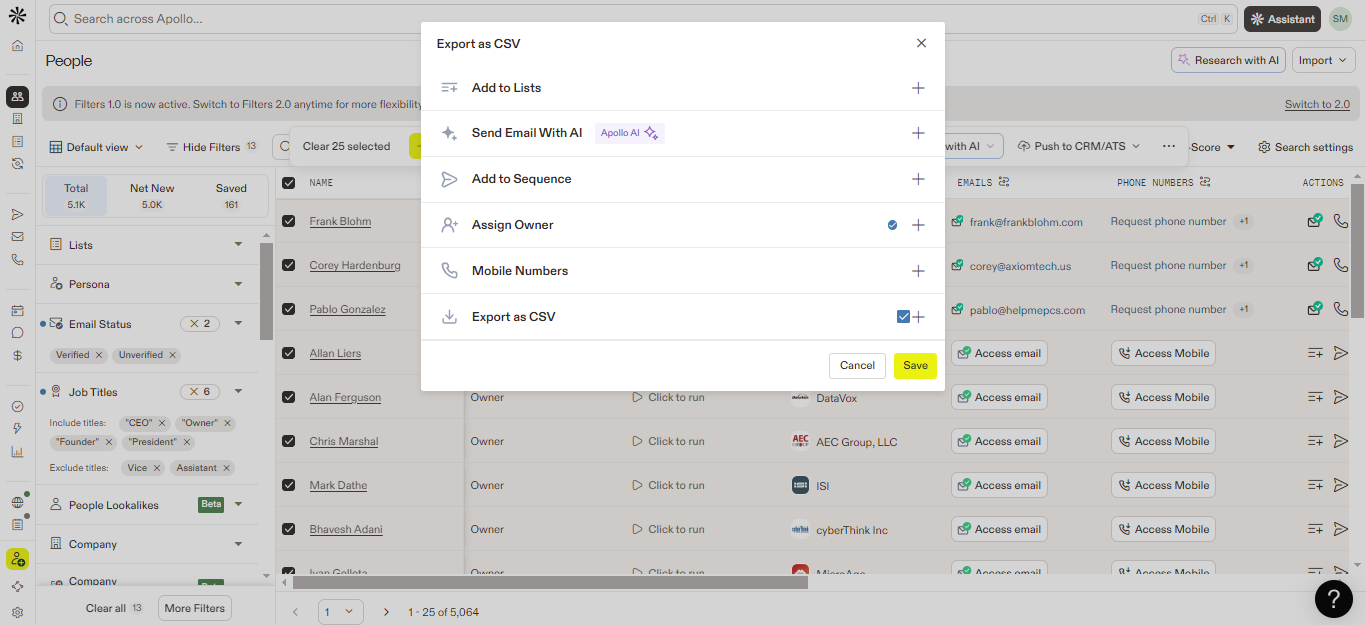
Task: Open the Default view dropdown
Action: pos(96,146)
